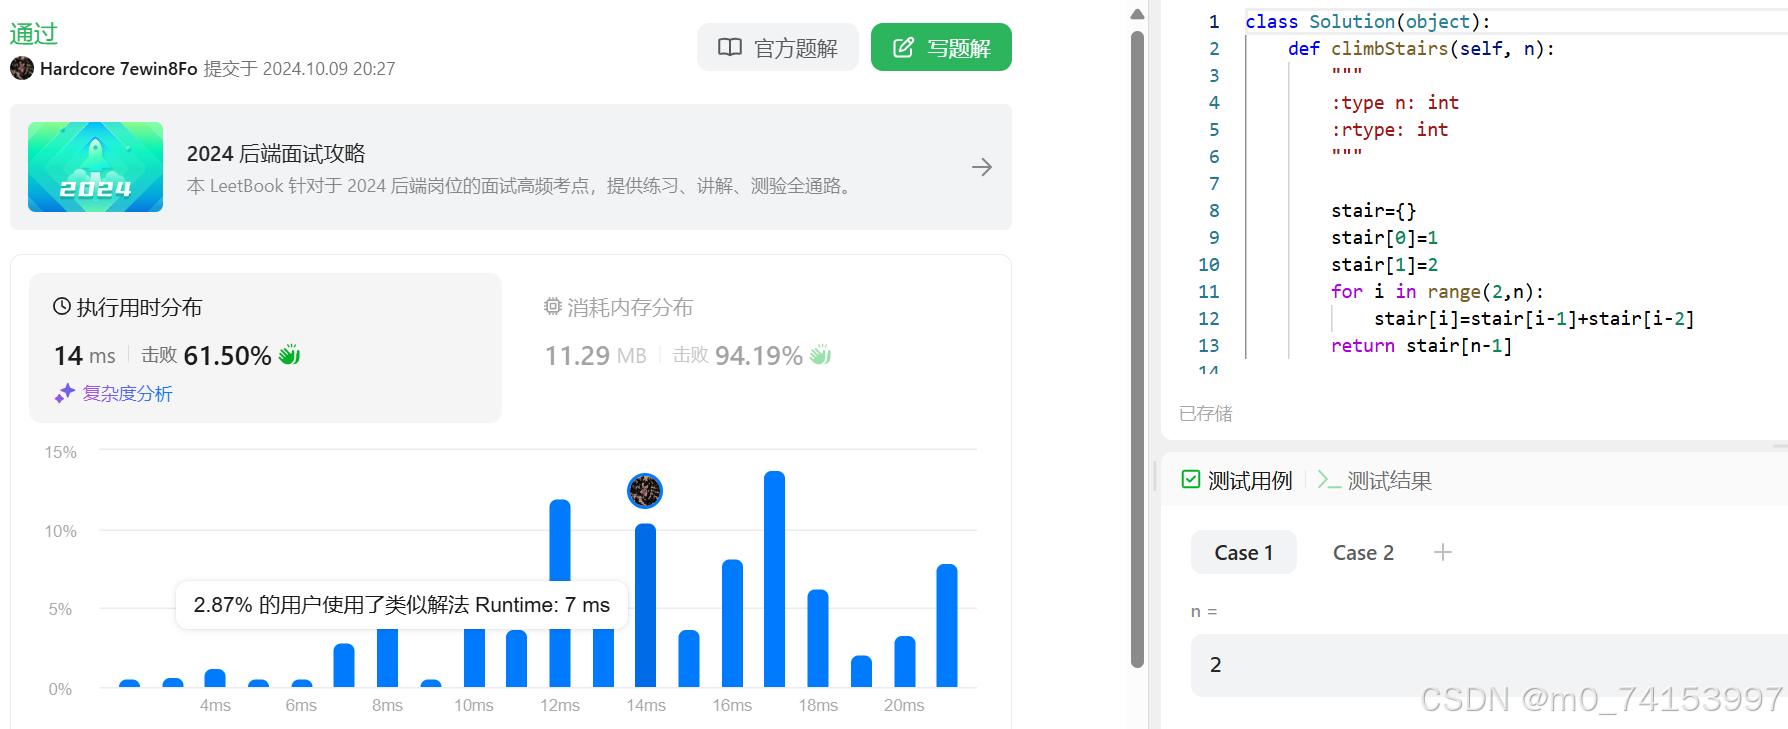Image resolution: width=1788 pixels, height=729 pixels.
Task: Click the 14 ms runtime value
Action: click(x=85, y=355)
